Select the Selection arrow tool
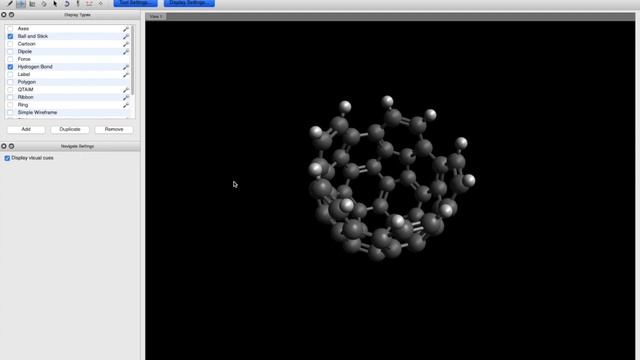640x360 pixels. (x=55, y=3)
